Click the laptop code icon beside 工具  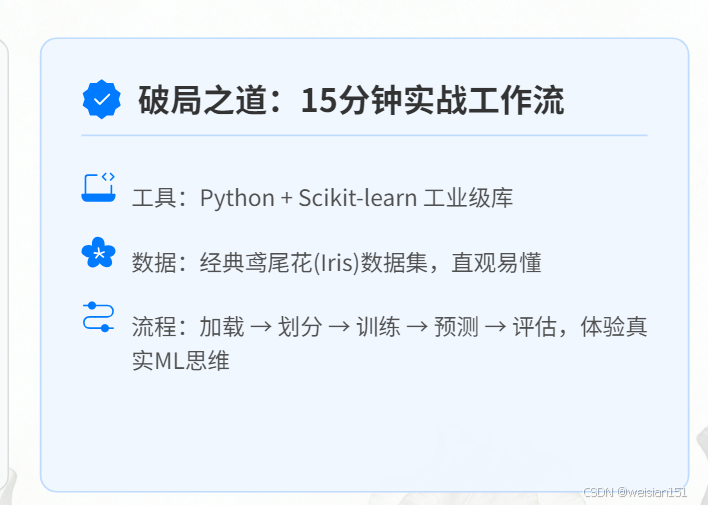point(98,187)
